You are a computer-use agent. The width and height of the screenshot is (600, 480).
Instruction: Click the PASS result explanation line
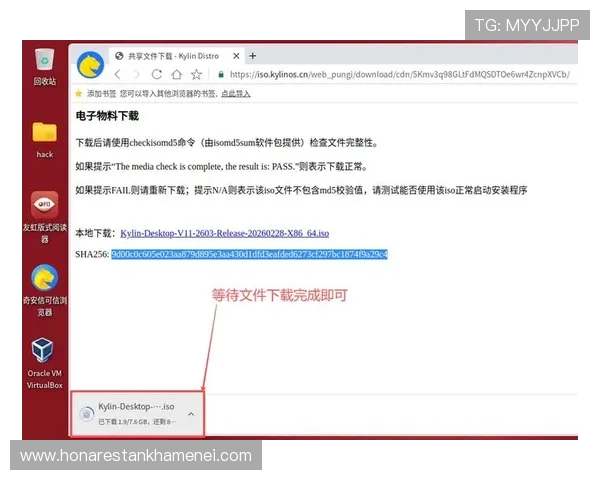[x=222, y=167]
